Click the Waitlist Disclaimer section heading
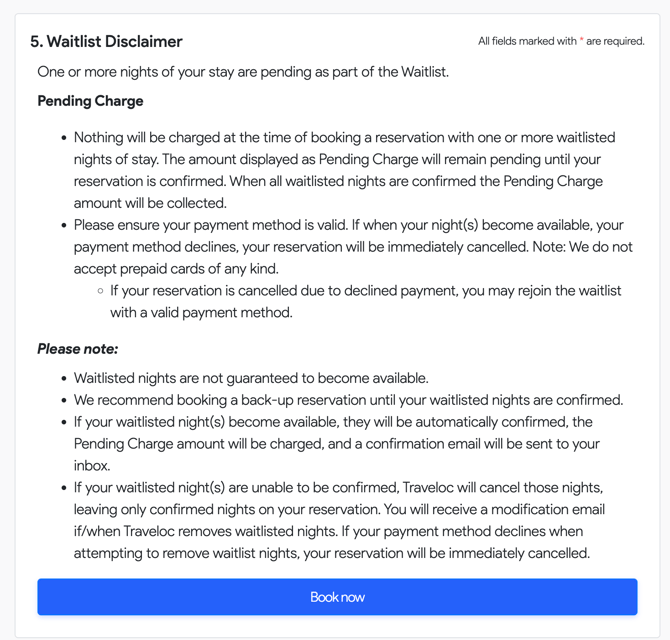Image resolution: width=670 pixels, height=640 pixels. pos(106,41)
